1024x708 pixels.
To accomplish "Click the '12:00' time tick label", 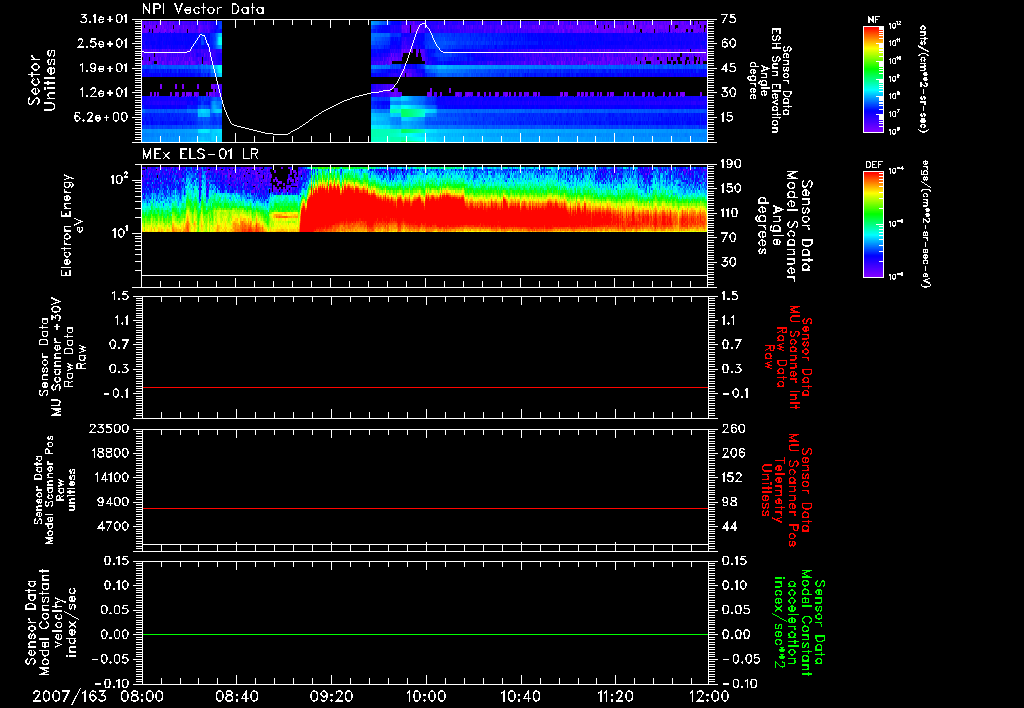I will pos(709,696).
